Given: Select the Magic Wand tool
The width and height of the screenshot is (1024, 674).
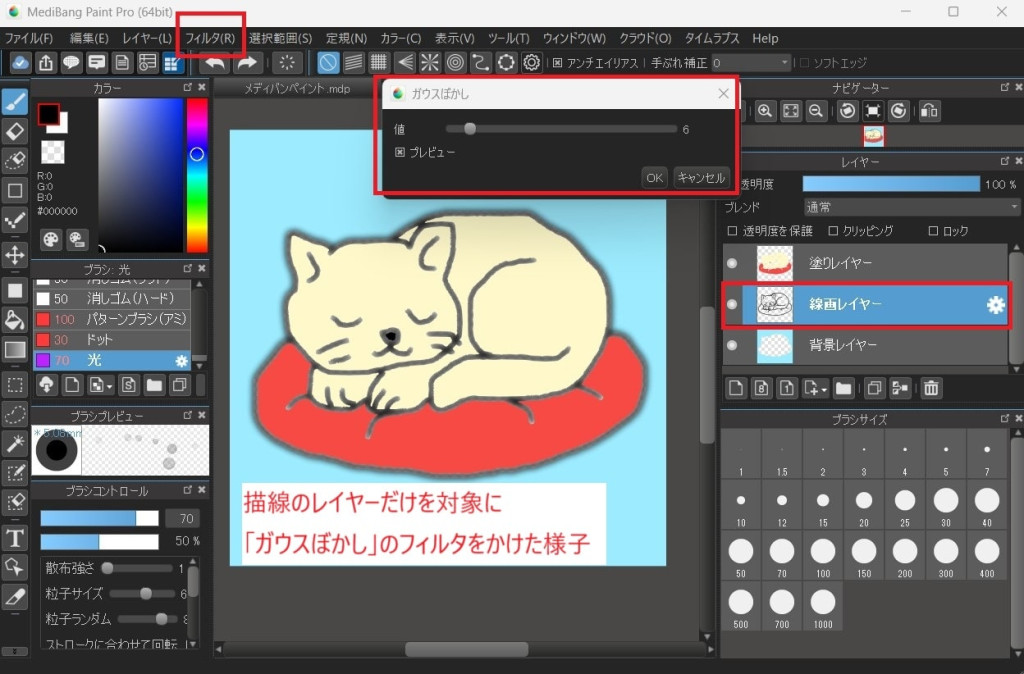Looking at the screenshot, I should (x=14, y=444).
